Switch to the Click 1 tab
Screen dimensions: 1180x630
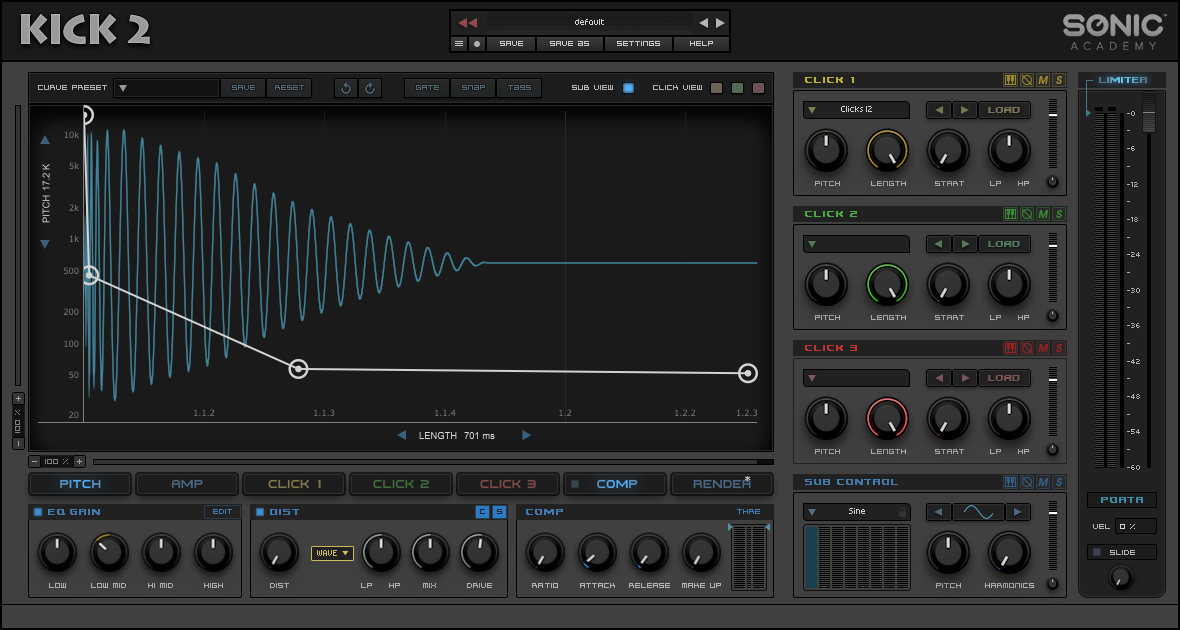point(294,484)
